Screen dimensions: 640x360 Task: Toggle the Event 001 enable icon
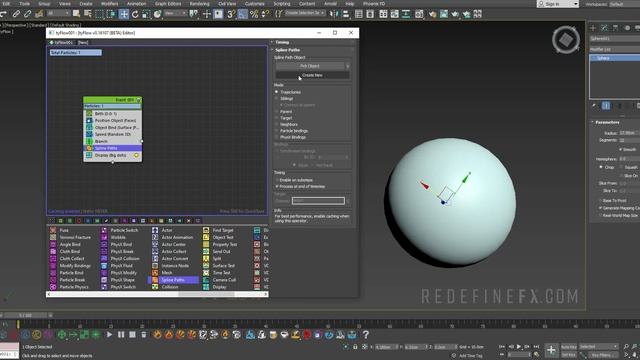(138, 100)
